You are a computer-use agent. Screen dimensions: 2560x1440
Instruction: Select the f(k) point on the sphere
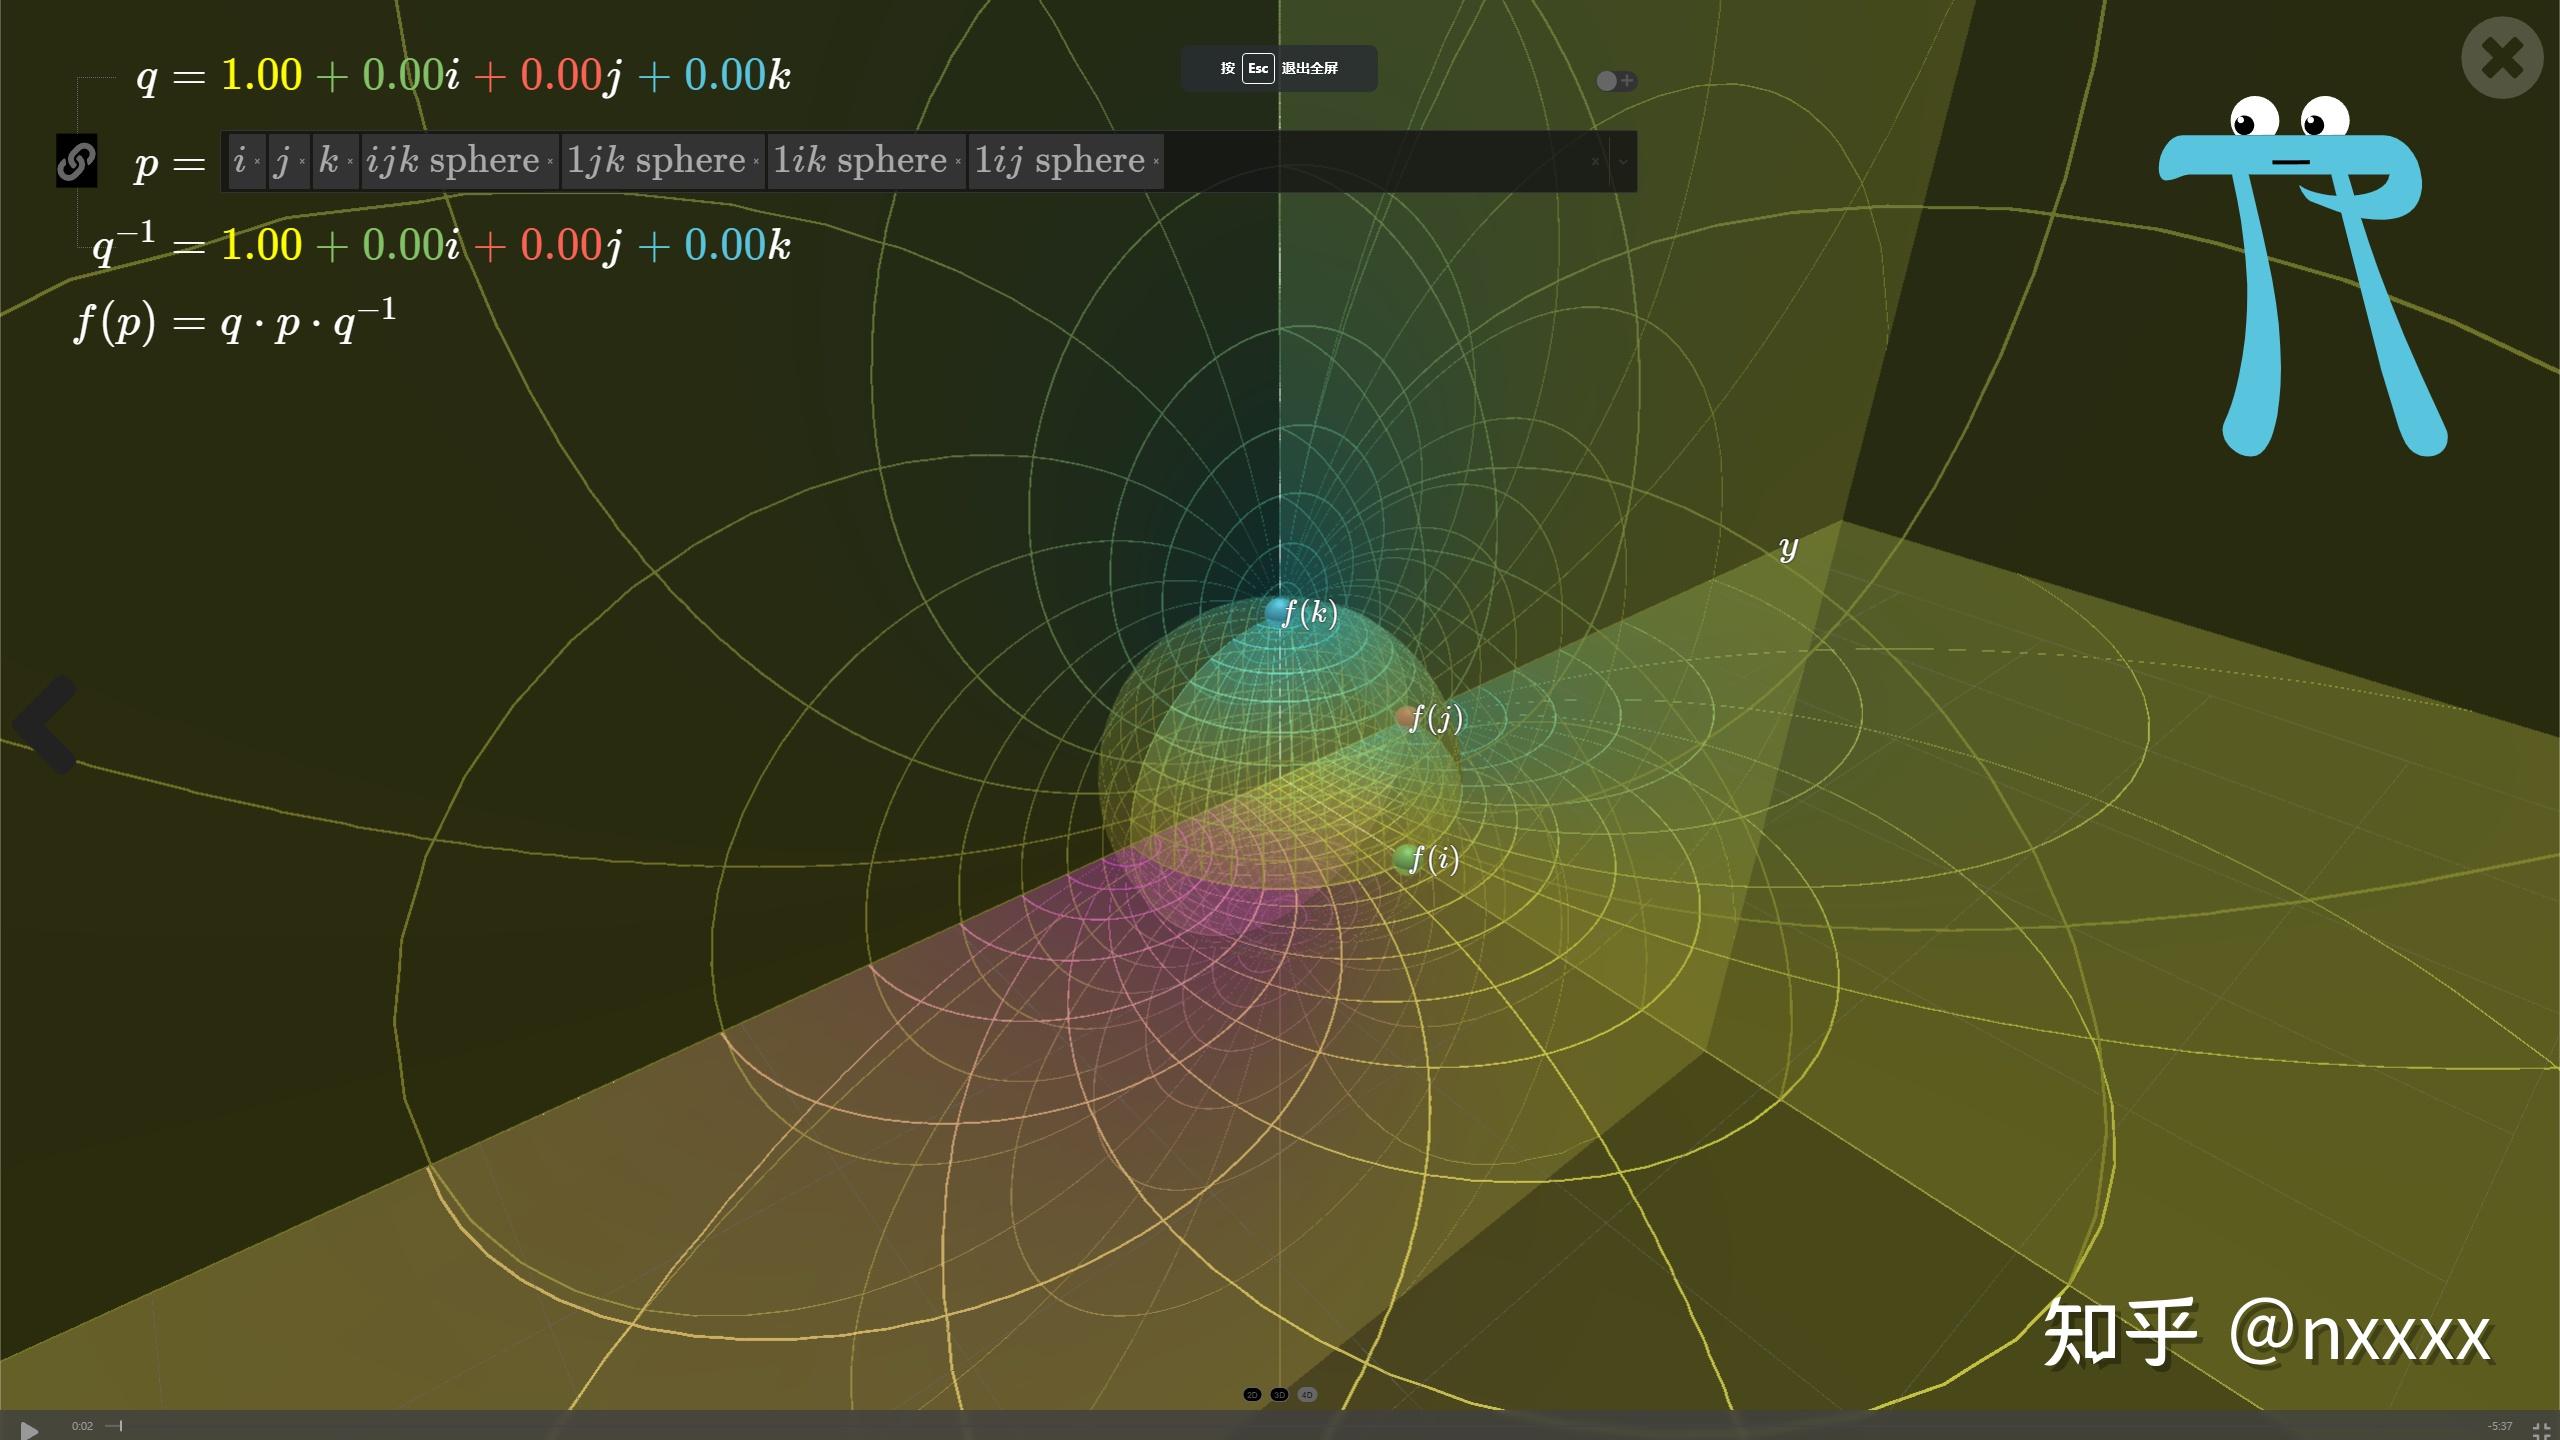1278,612
